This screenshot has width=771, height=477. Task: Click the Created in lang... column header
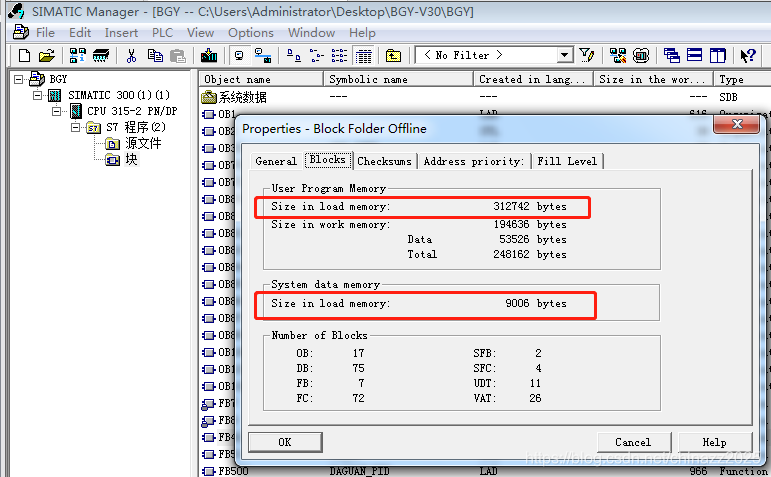coord(534,79)
